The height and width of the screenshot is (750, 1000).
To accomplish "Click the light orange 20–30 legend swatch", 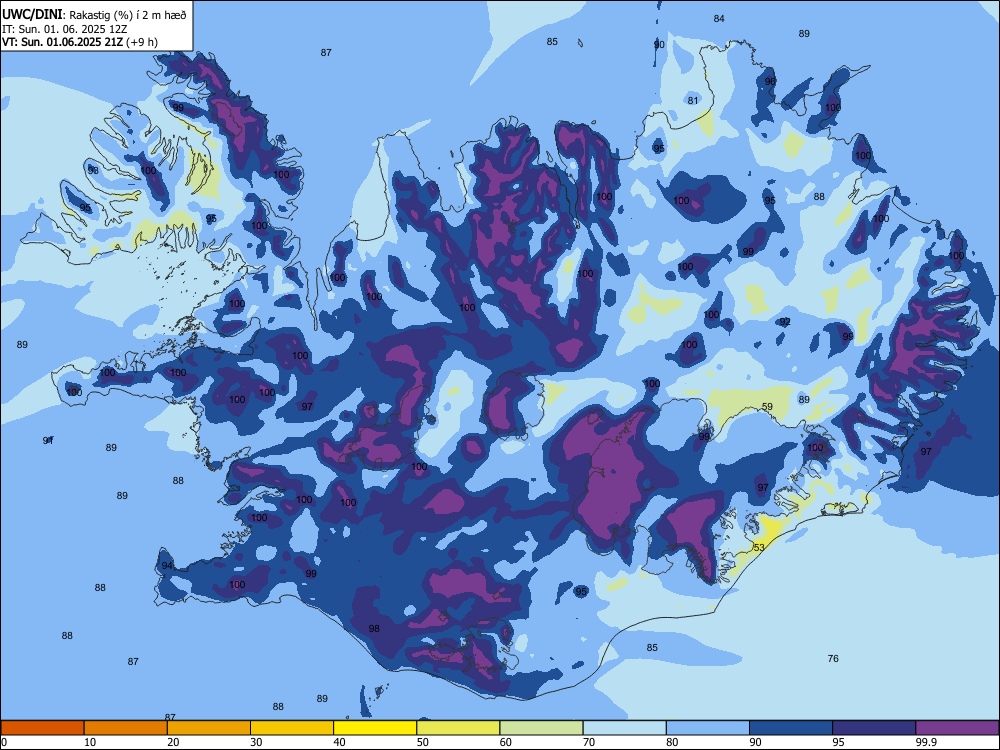I will click(209, 728).
